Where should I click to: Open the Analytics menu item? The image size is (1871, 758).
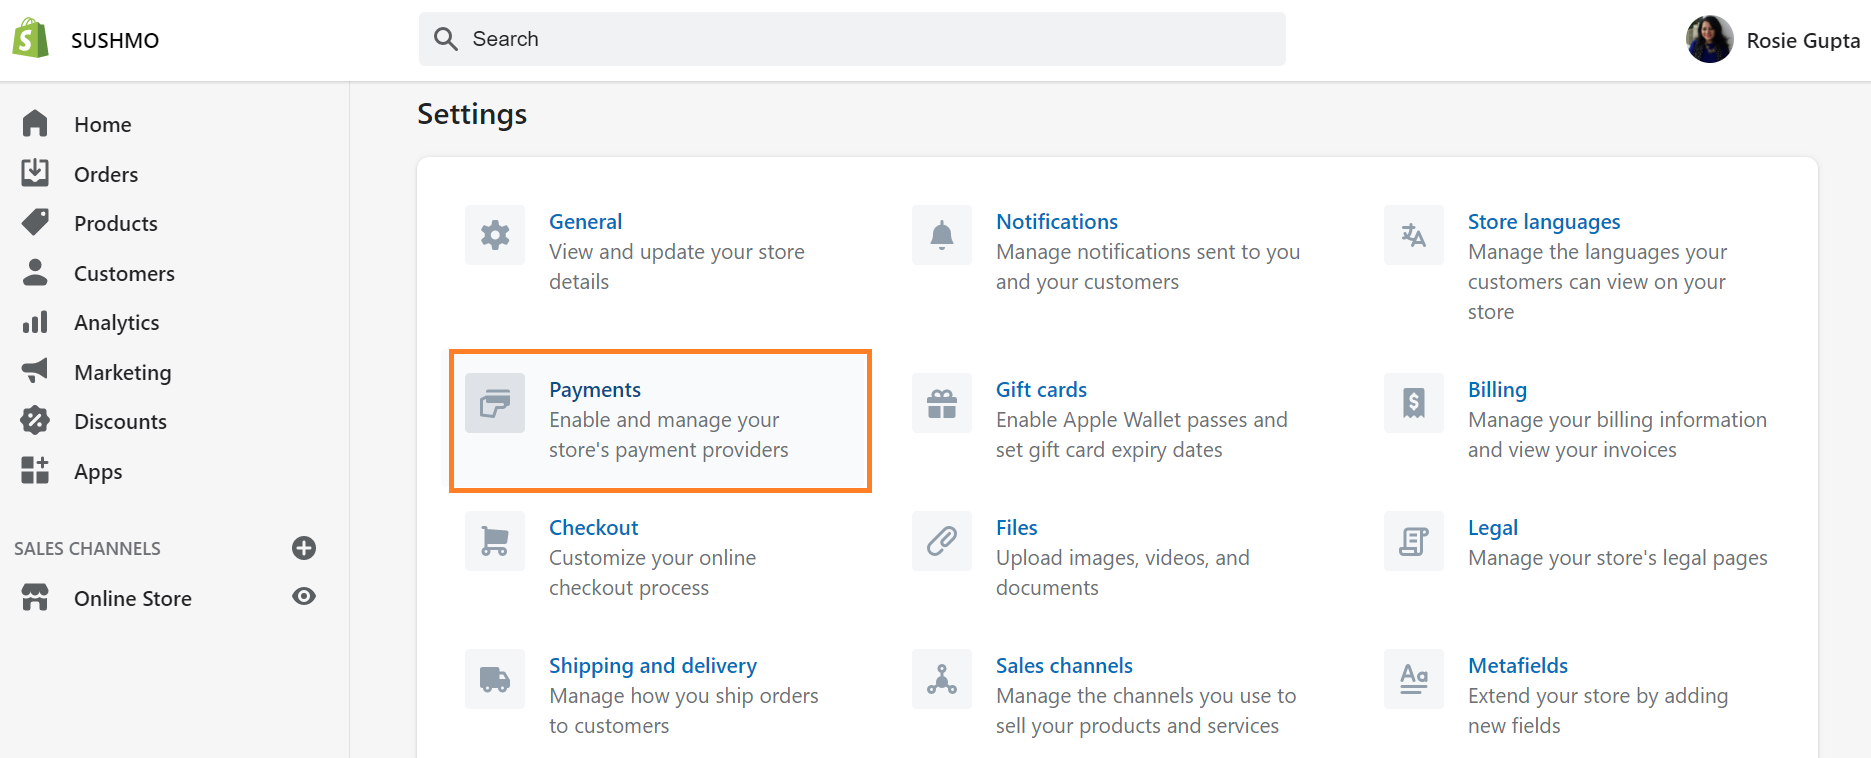117,323
